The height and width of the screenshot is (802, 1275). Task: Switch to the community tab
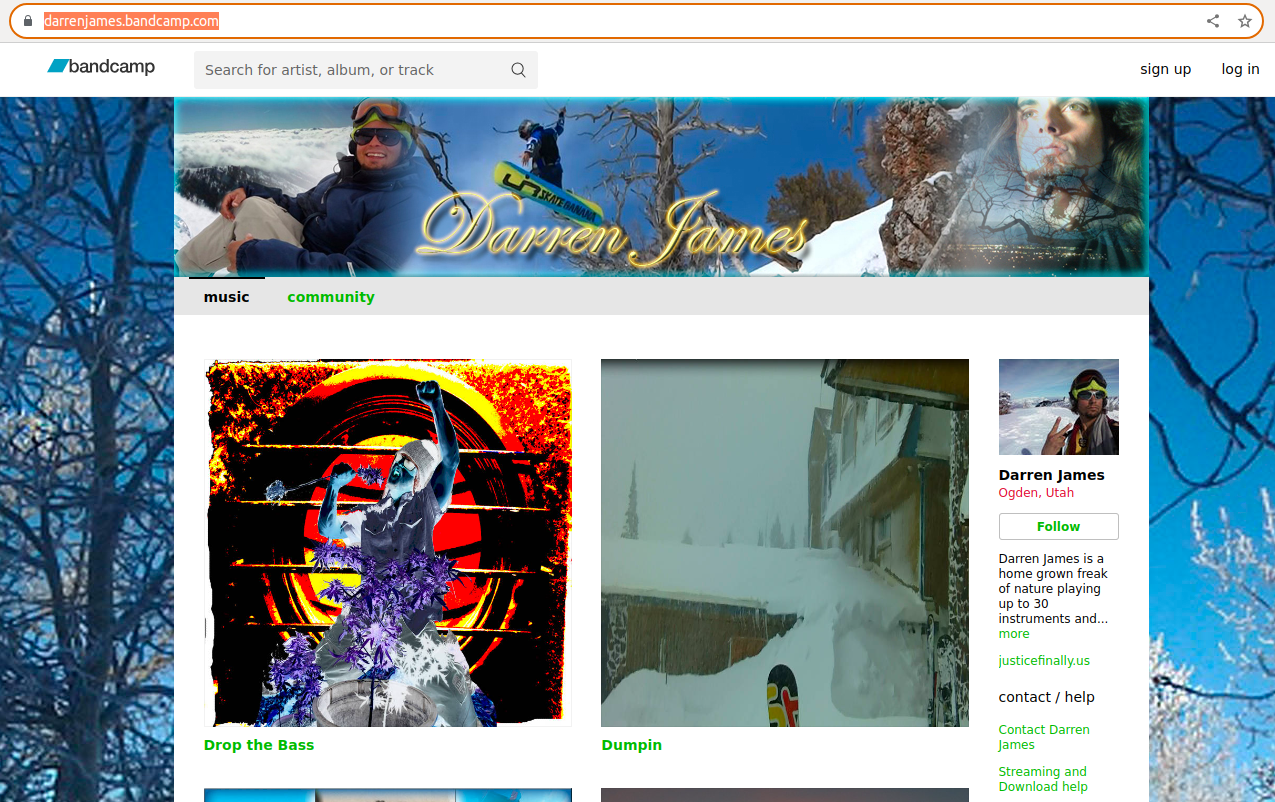point(331,296)
